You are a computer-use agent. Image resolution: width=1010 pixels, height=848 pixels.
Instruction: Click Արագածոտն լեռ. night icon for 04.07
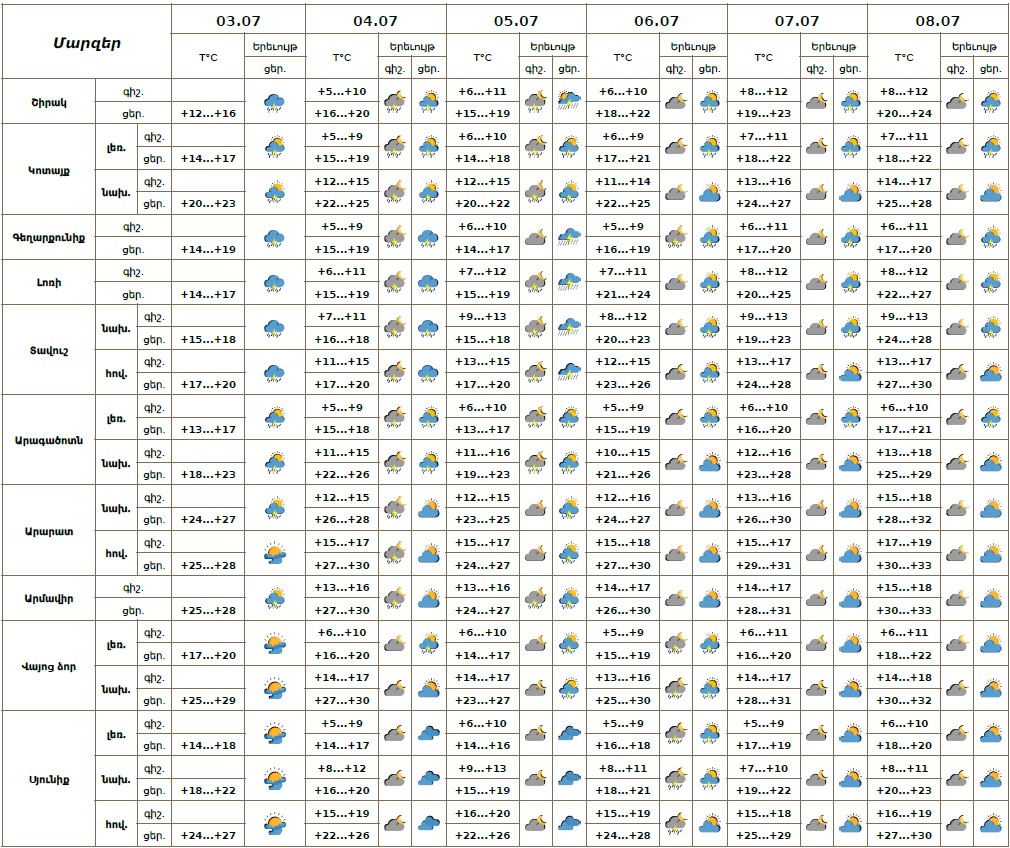click(395, 418)
